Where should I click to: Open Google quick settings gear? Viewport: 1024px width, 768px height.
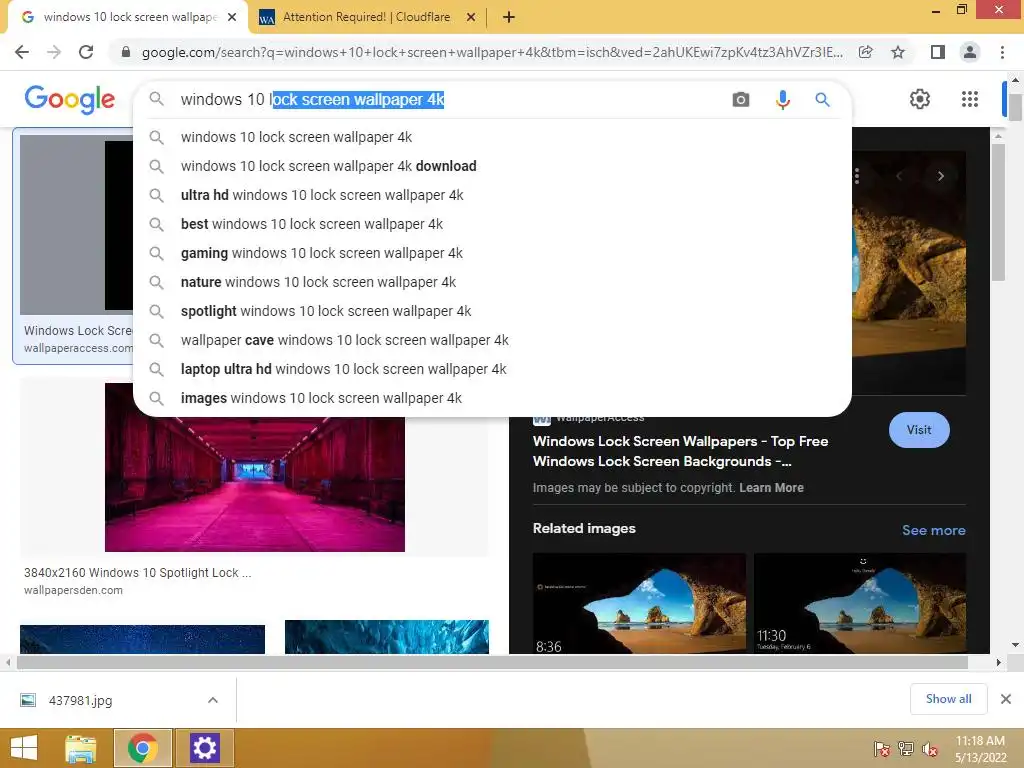[920, 99]
